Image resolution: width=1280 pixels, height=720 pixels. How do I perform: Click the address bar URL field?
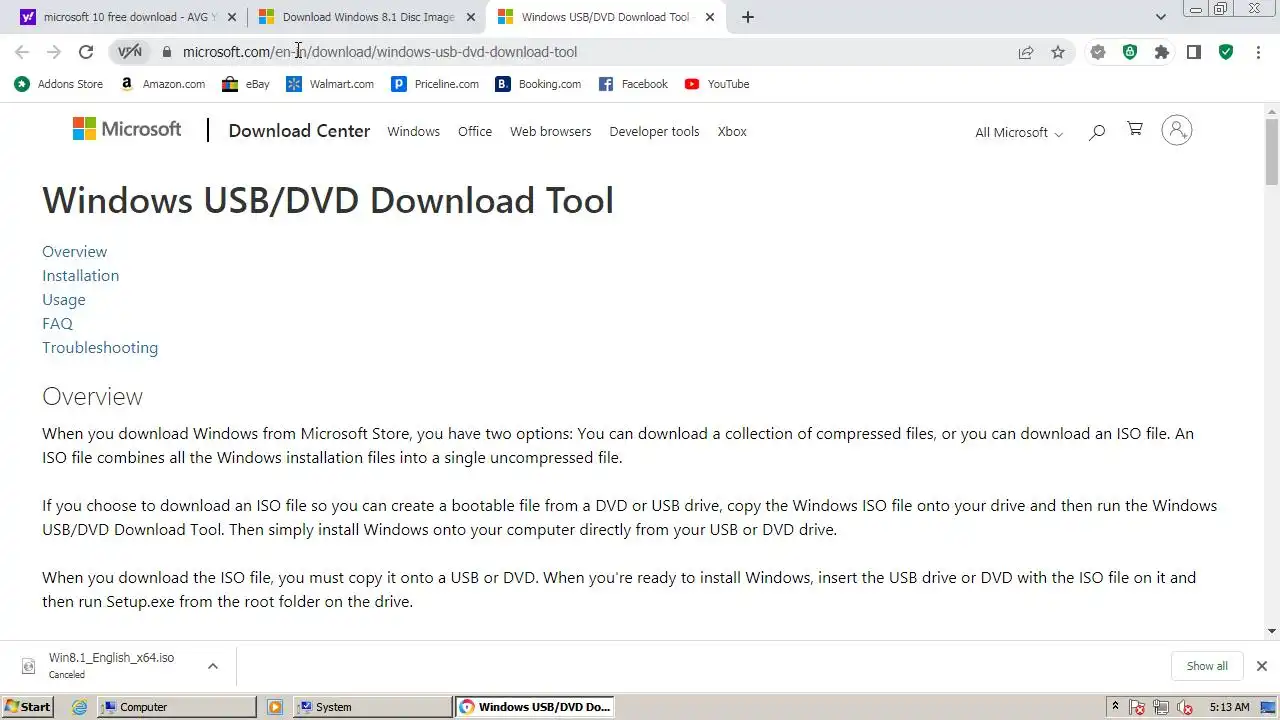(x=590, y=52)
